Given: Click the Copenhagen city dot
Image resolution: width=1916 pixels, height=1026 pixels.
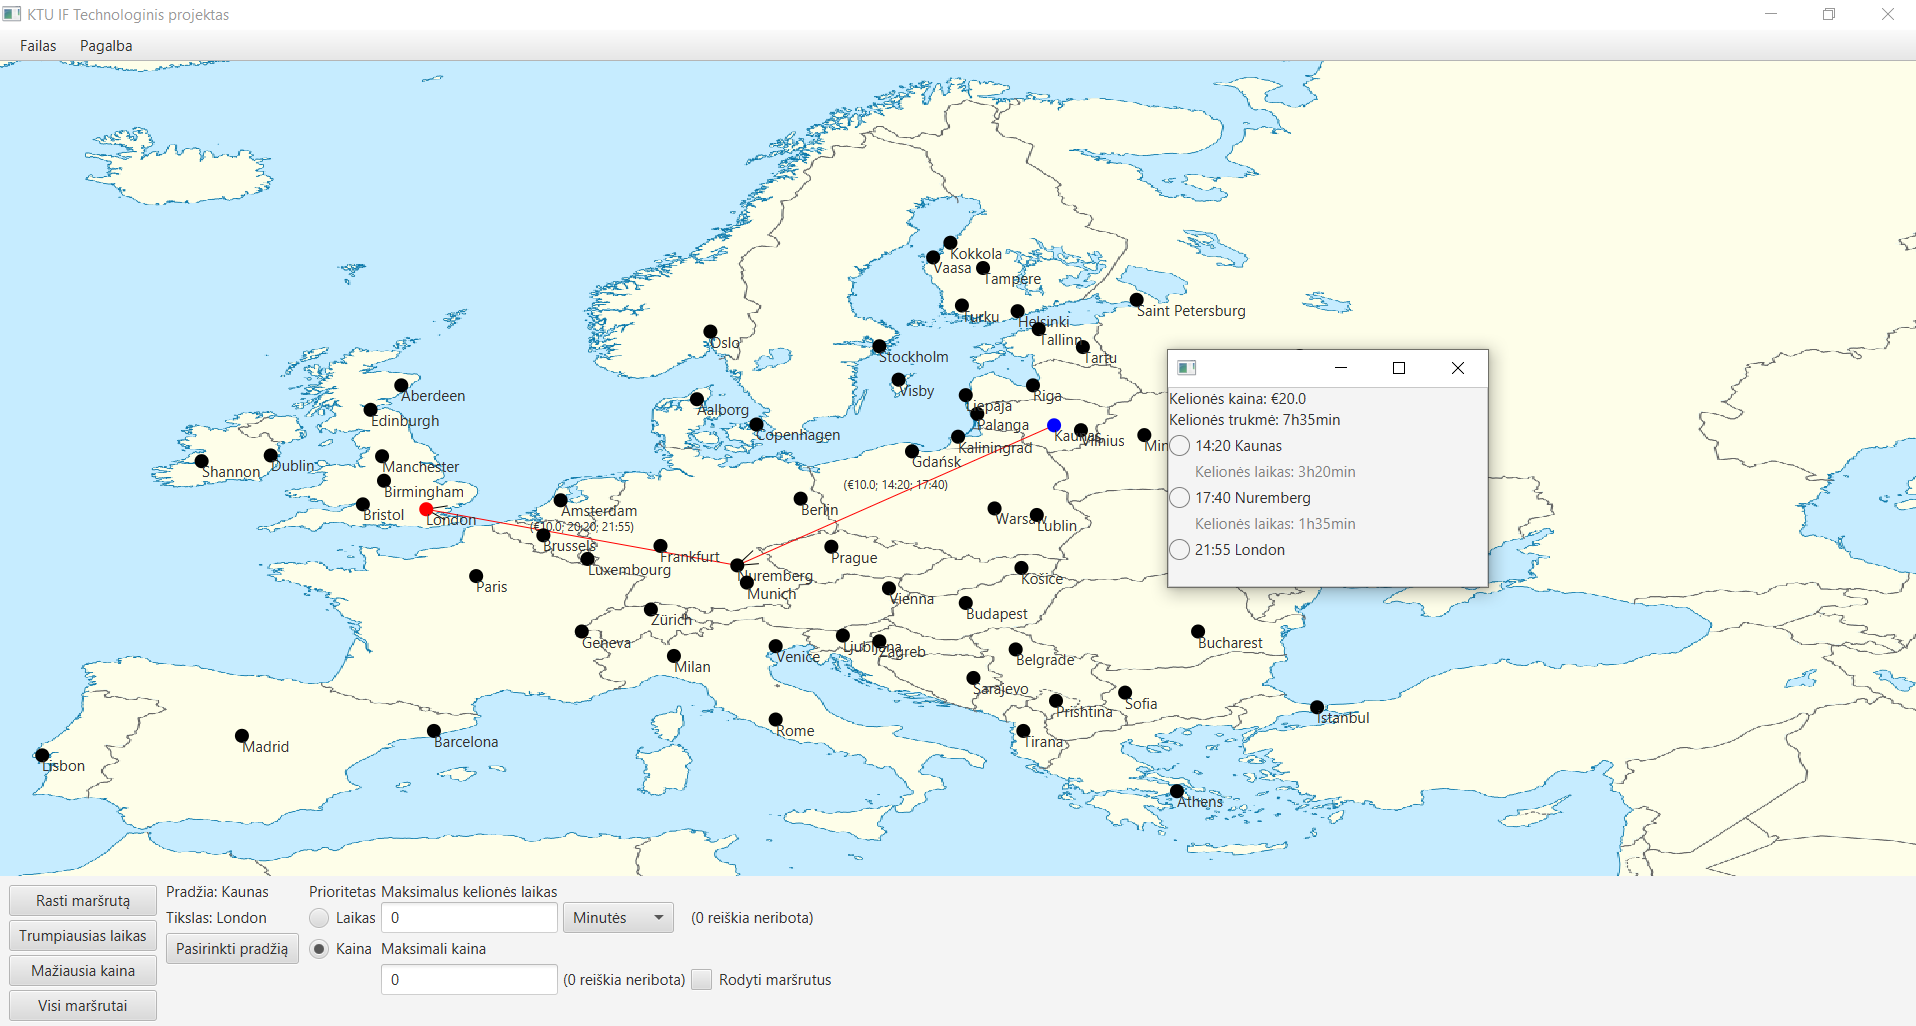Looking at the screenshot, I should coord(757,425).
